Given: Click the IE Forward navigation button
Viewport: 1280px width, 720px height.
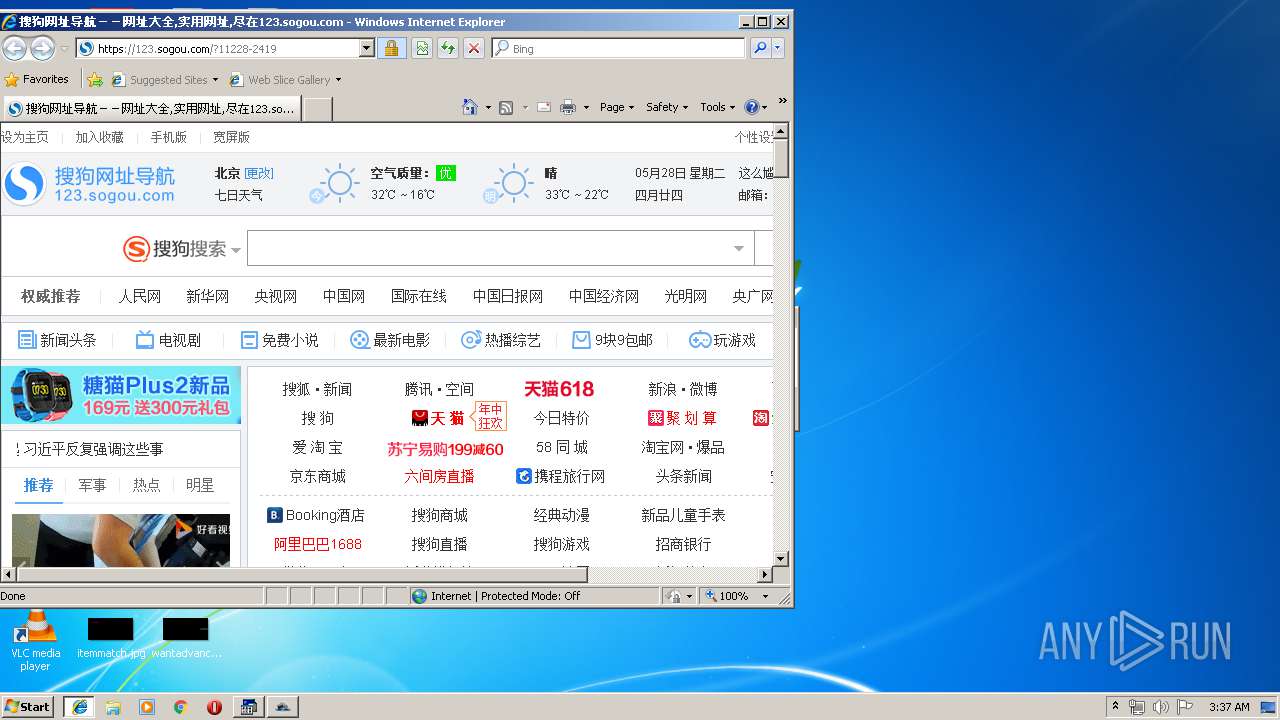Looking at the screenshot, I should click(x=42, y=48).
